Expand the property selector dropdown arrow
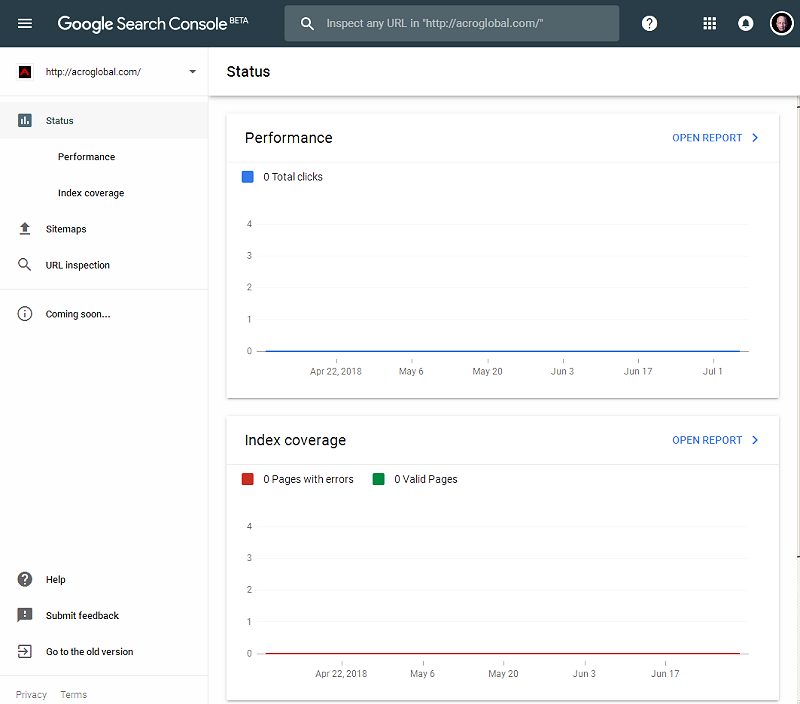The height and width of the screenshot is (704, 800). (192, 72)
